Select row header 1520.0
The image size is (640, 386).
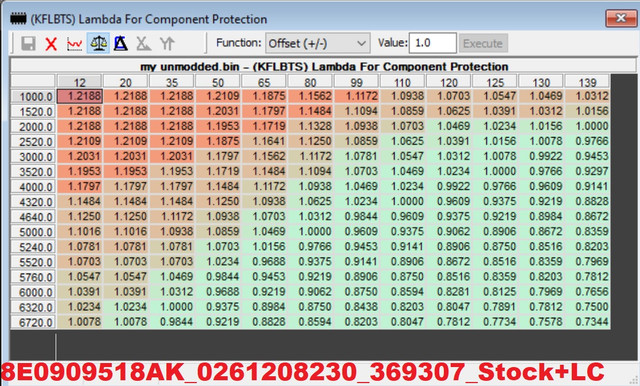pyautogui.click(x=33, y=112)
